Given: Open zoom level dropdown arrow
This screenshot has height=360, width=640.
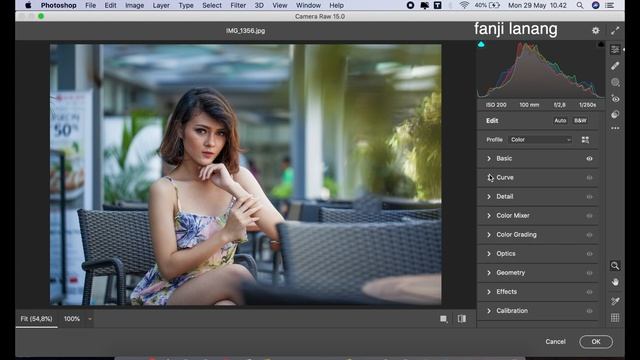Looking at the screenshot, I should pyautogui.click(x=90, y=319).
